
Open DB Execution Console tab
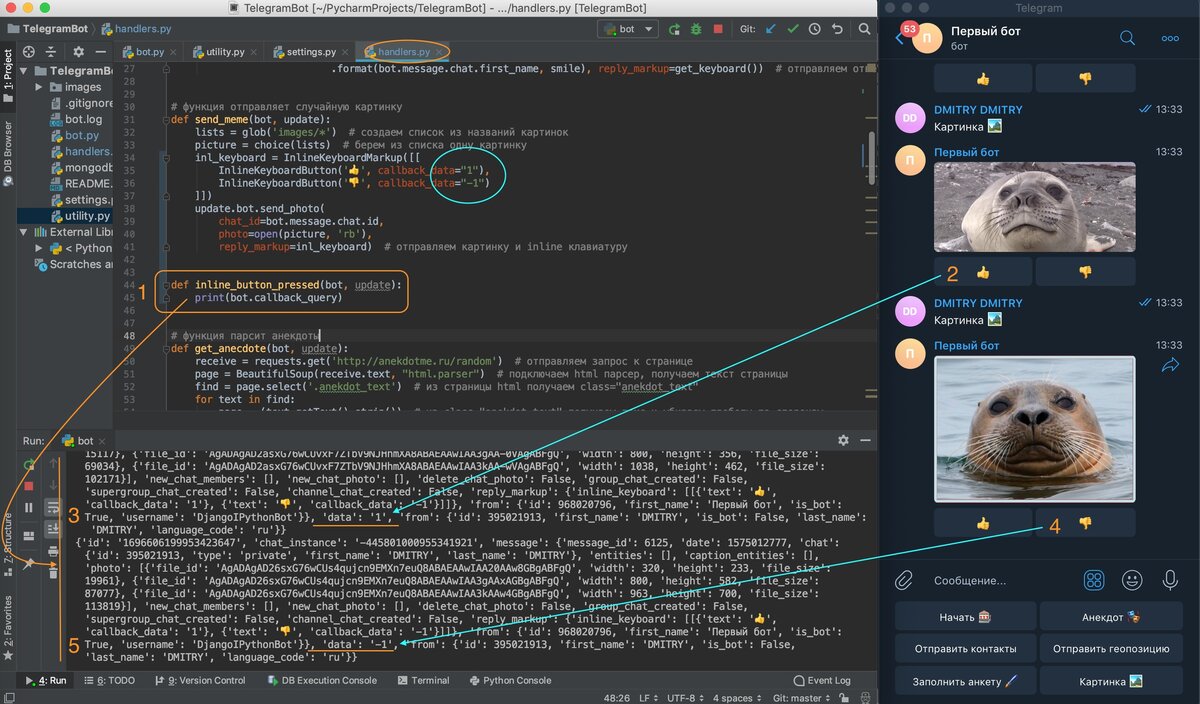320,680
